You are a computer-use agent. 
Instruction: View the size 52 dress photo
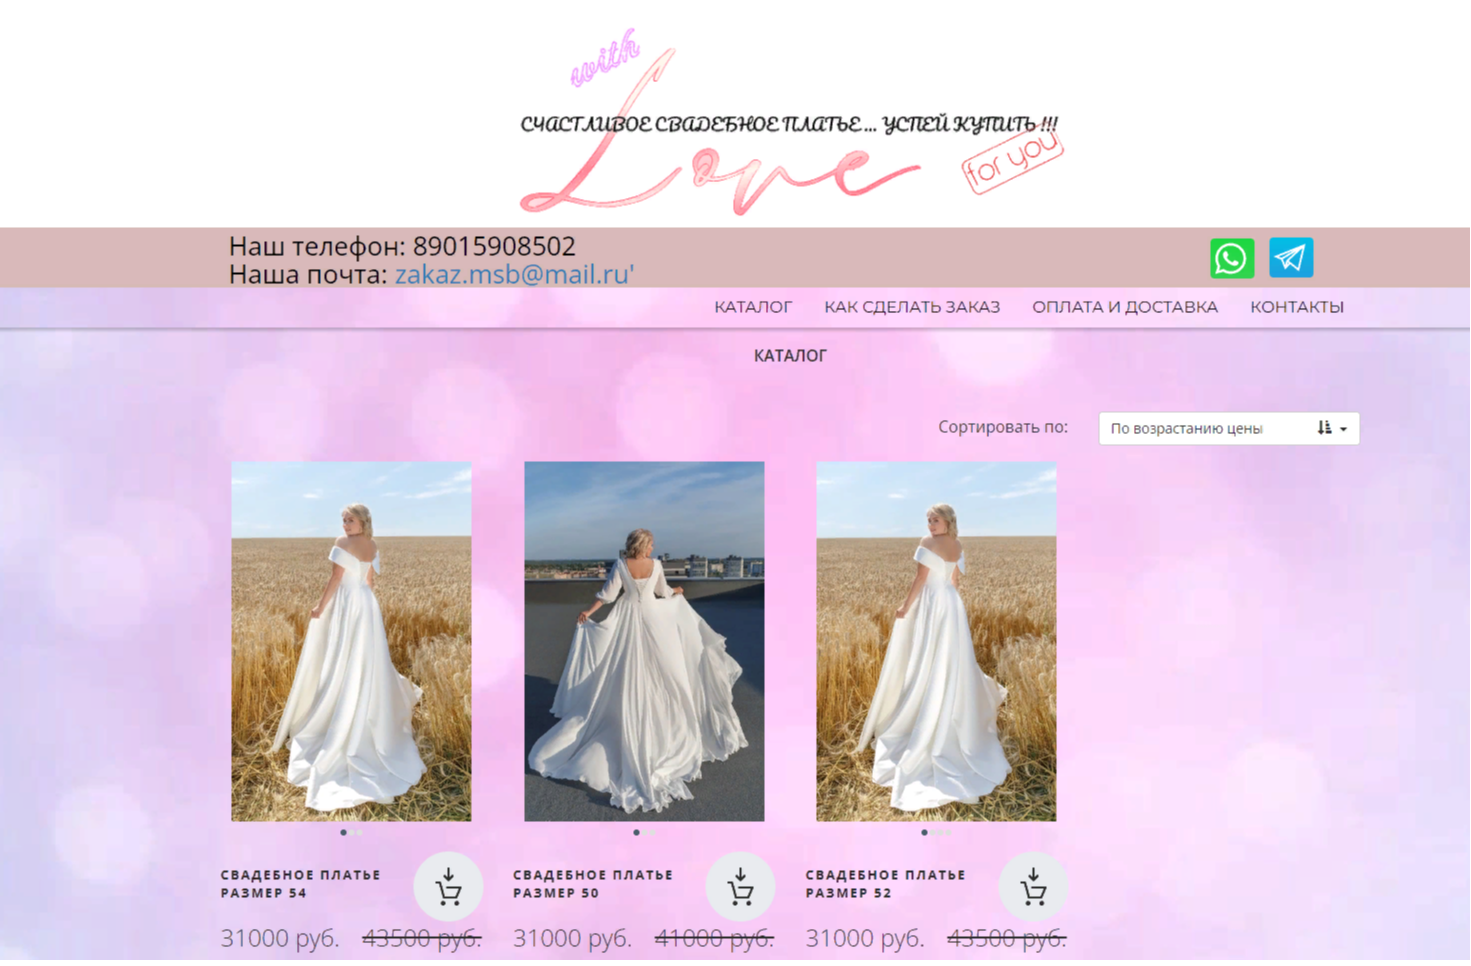click(x=936, y=641)
